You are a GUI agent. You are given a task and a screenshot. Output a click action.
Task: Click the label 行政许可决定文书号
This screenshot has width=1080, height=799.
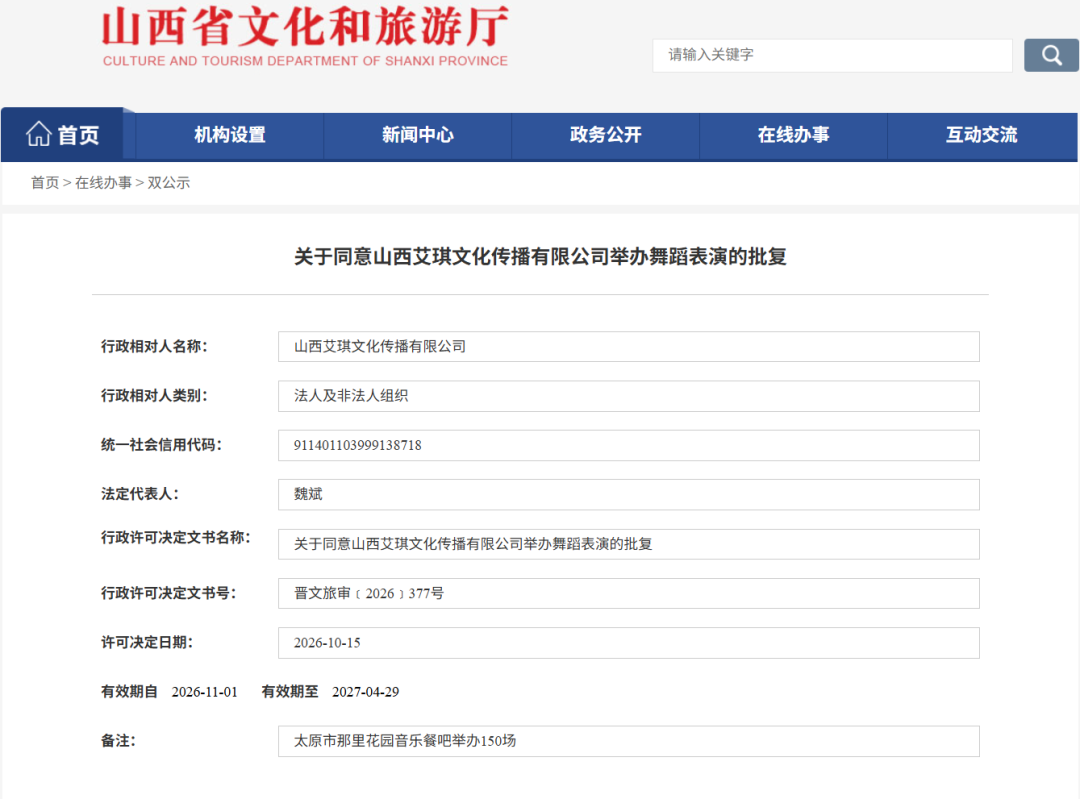[169, 593]
